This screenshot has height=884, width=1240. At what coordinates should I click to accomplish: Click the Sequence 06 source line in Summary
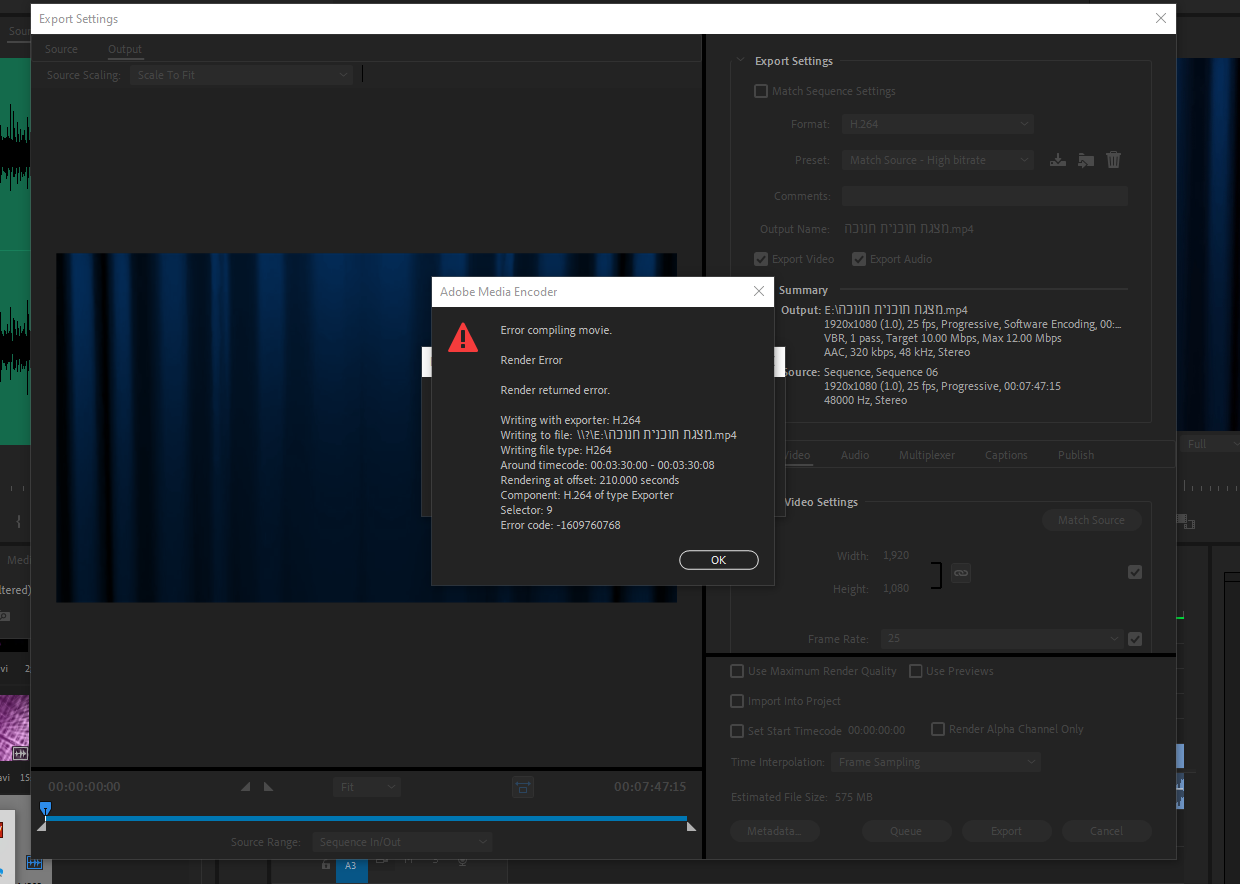tap(881, 372)
